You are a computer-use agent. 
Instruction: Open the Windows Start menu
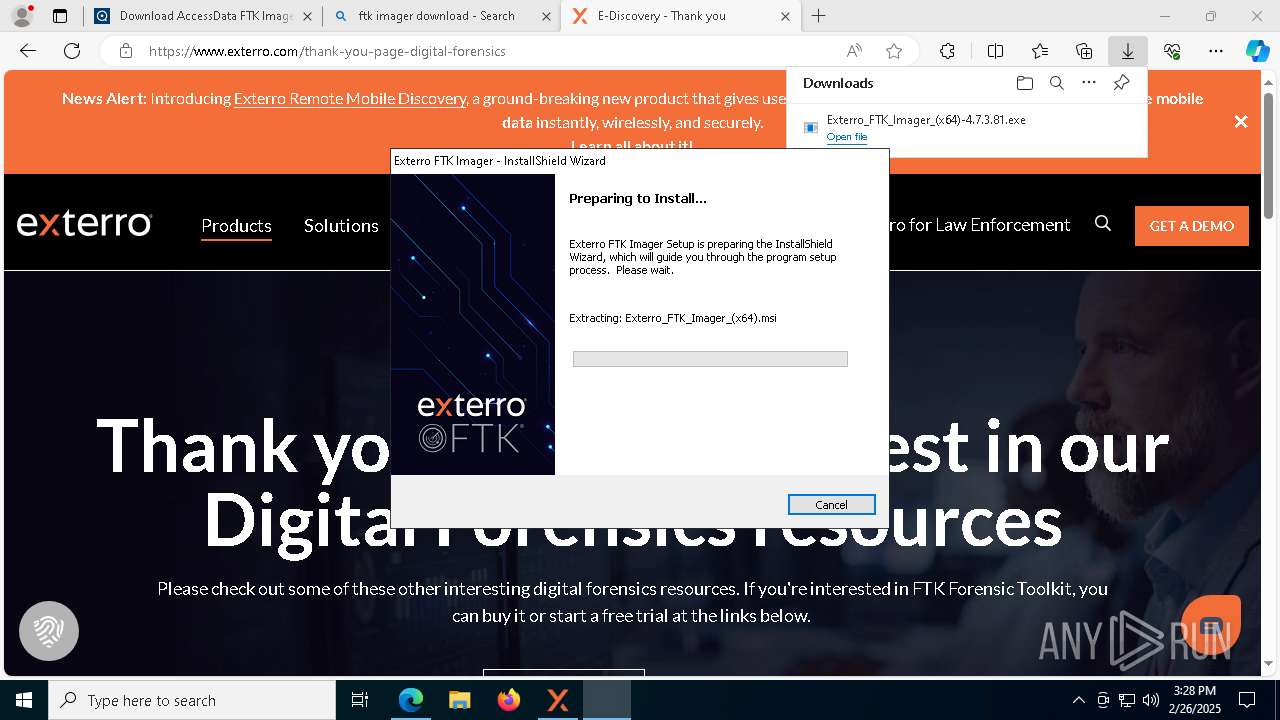(24, 700)
